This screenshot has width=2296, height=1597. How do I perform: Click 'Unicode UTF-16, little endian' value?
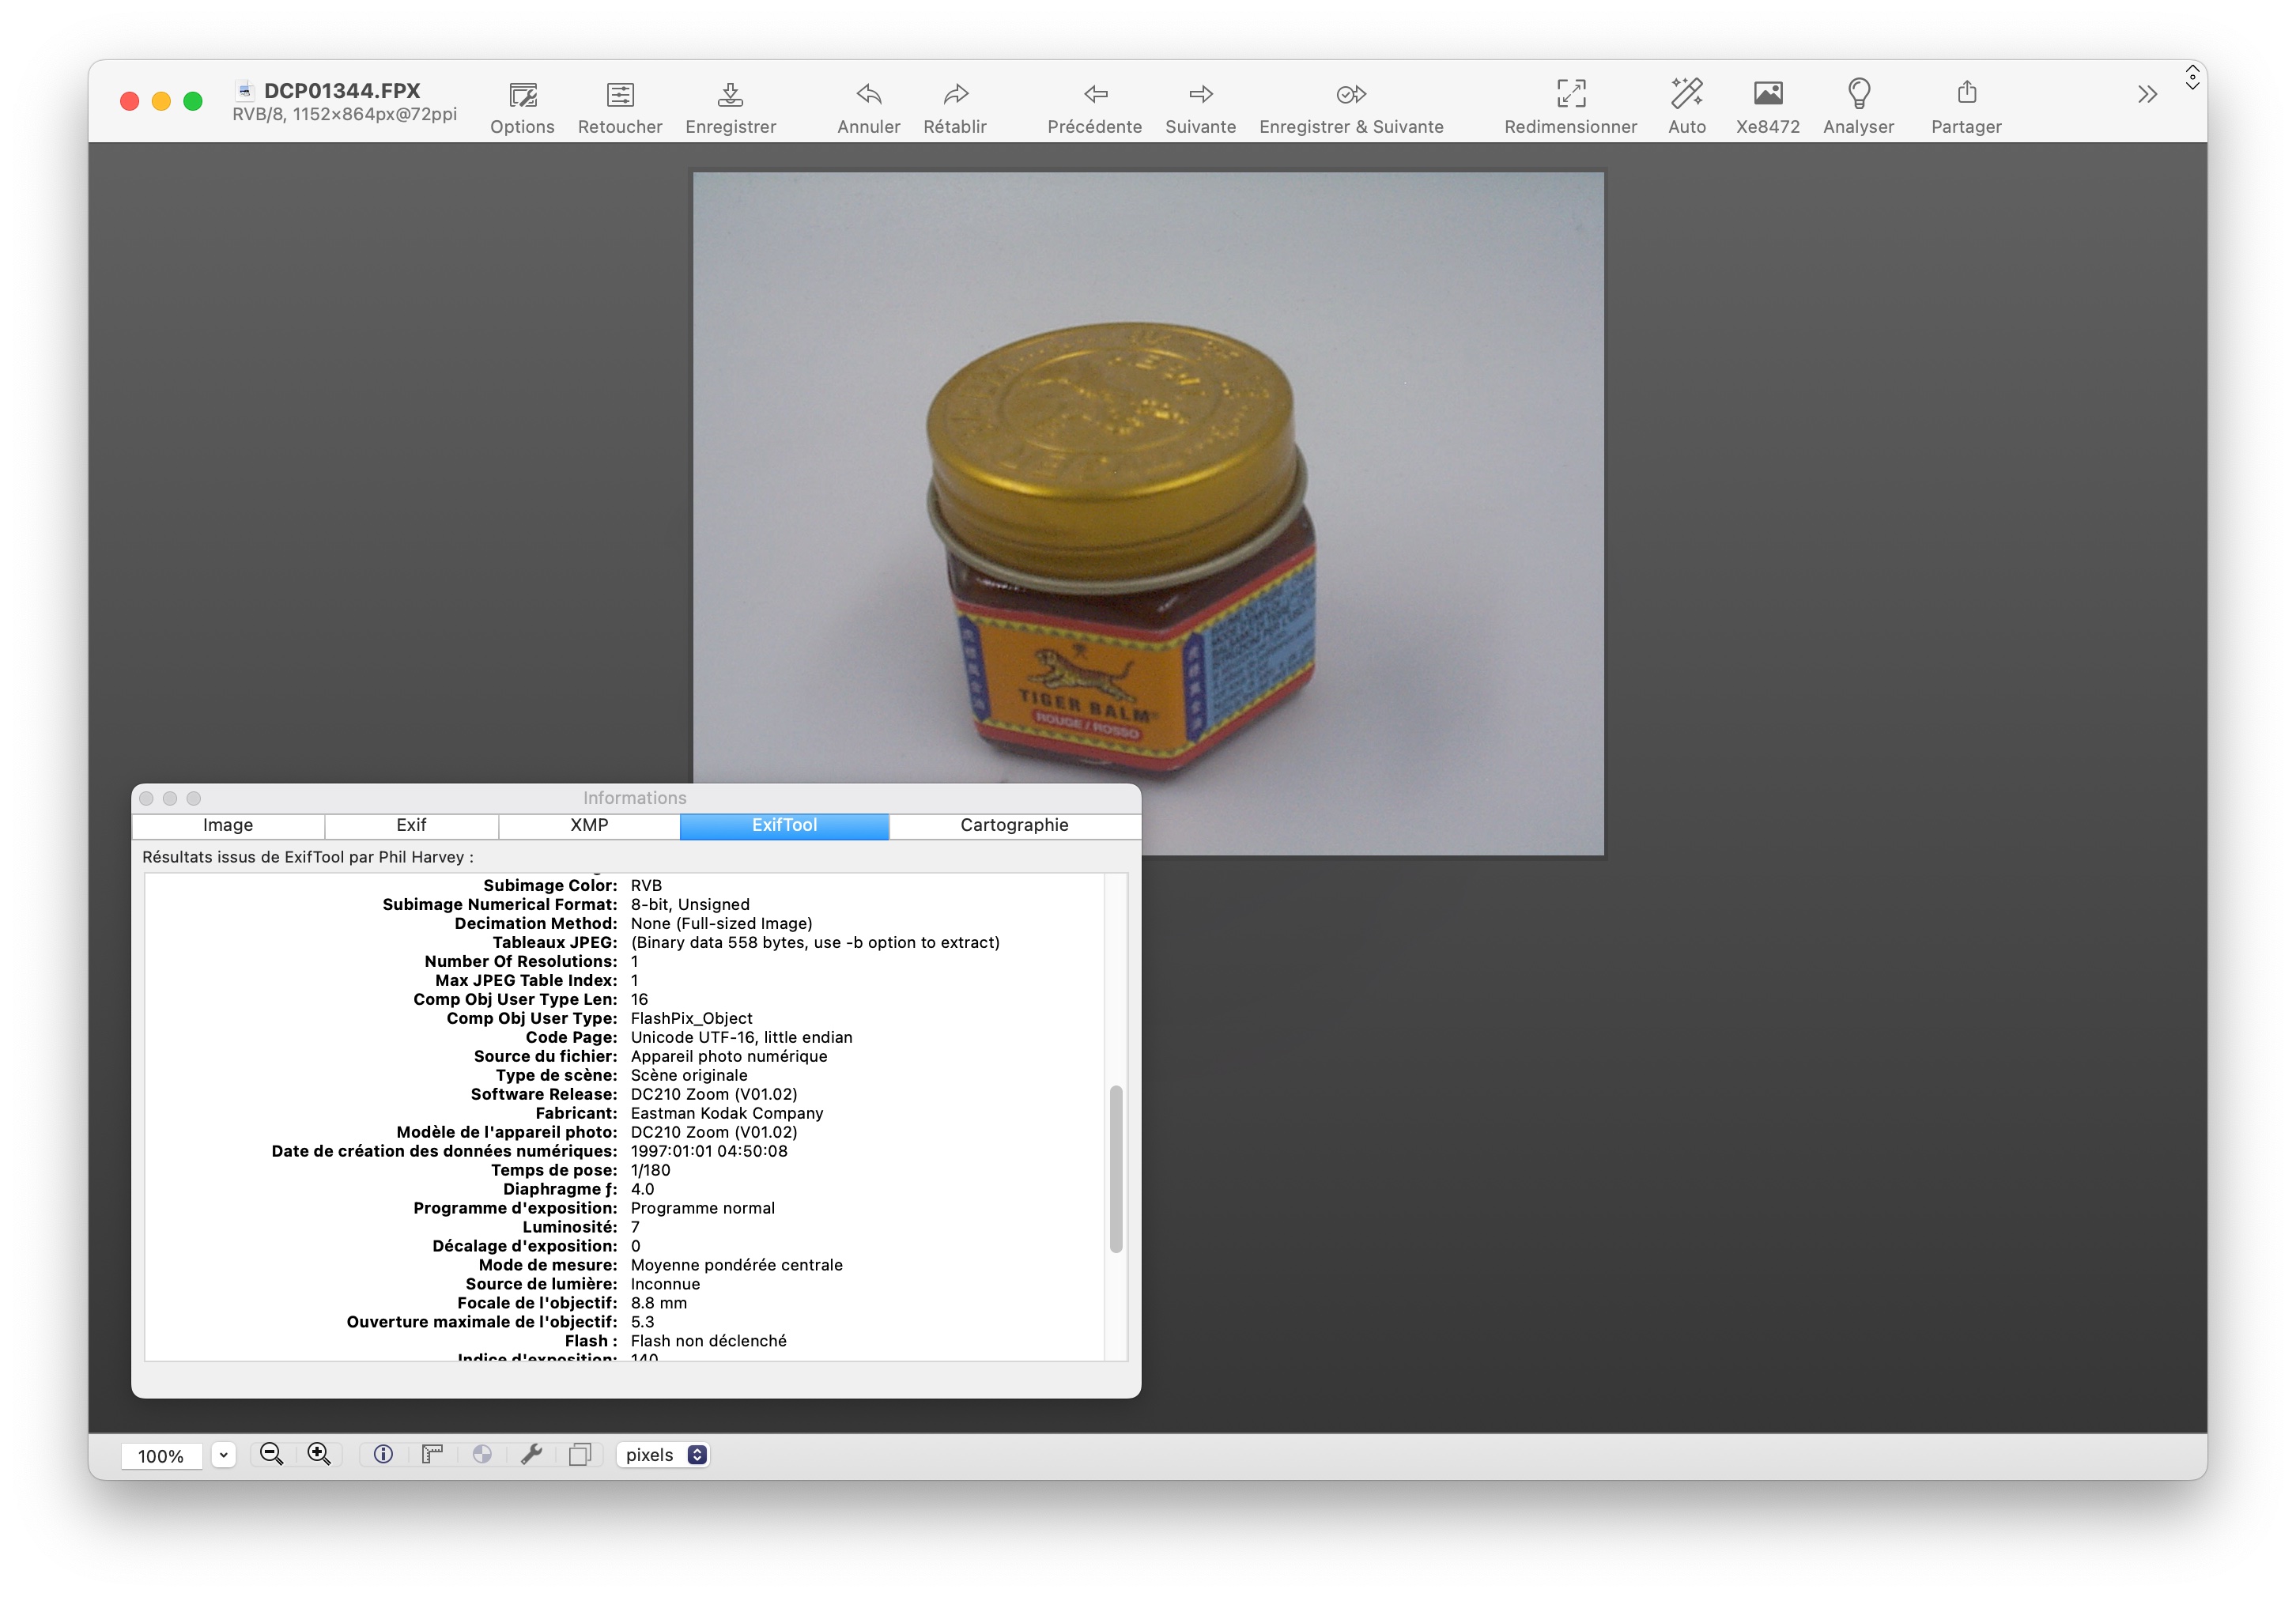point(741,1037)
